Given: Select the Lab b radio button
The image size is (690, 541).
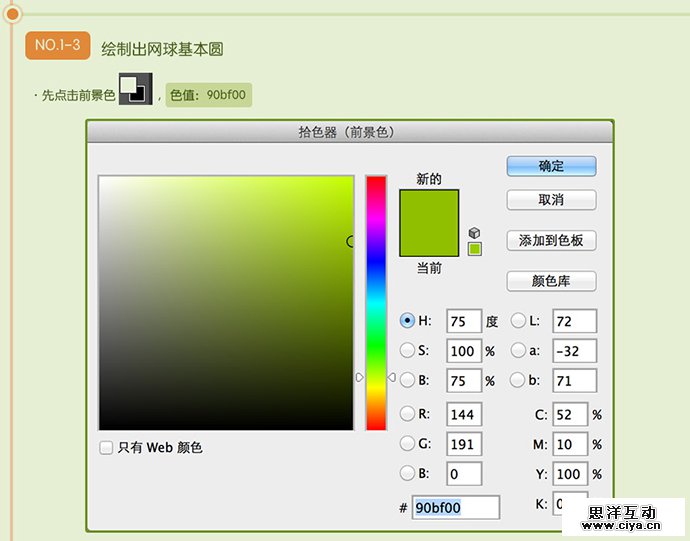Looking at the screenshot, I should coord(518,380).
